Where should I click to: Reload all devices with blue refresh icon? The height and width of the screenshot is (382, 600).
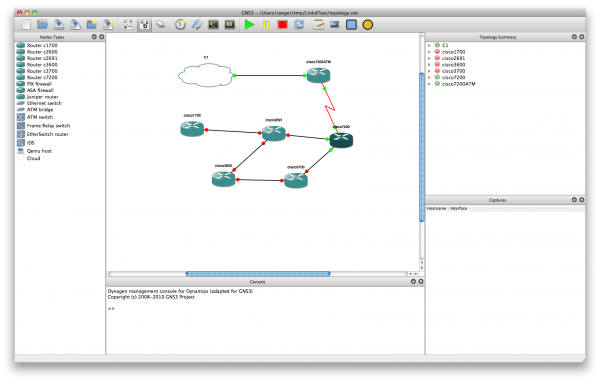click(x=299, y=25)
